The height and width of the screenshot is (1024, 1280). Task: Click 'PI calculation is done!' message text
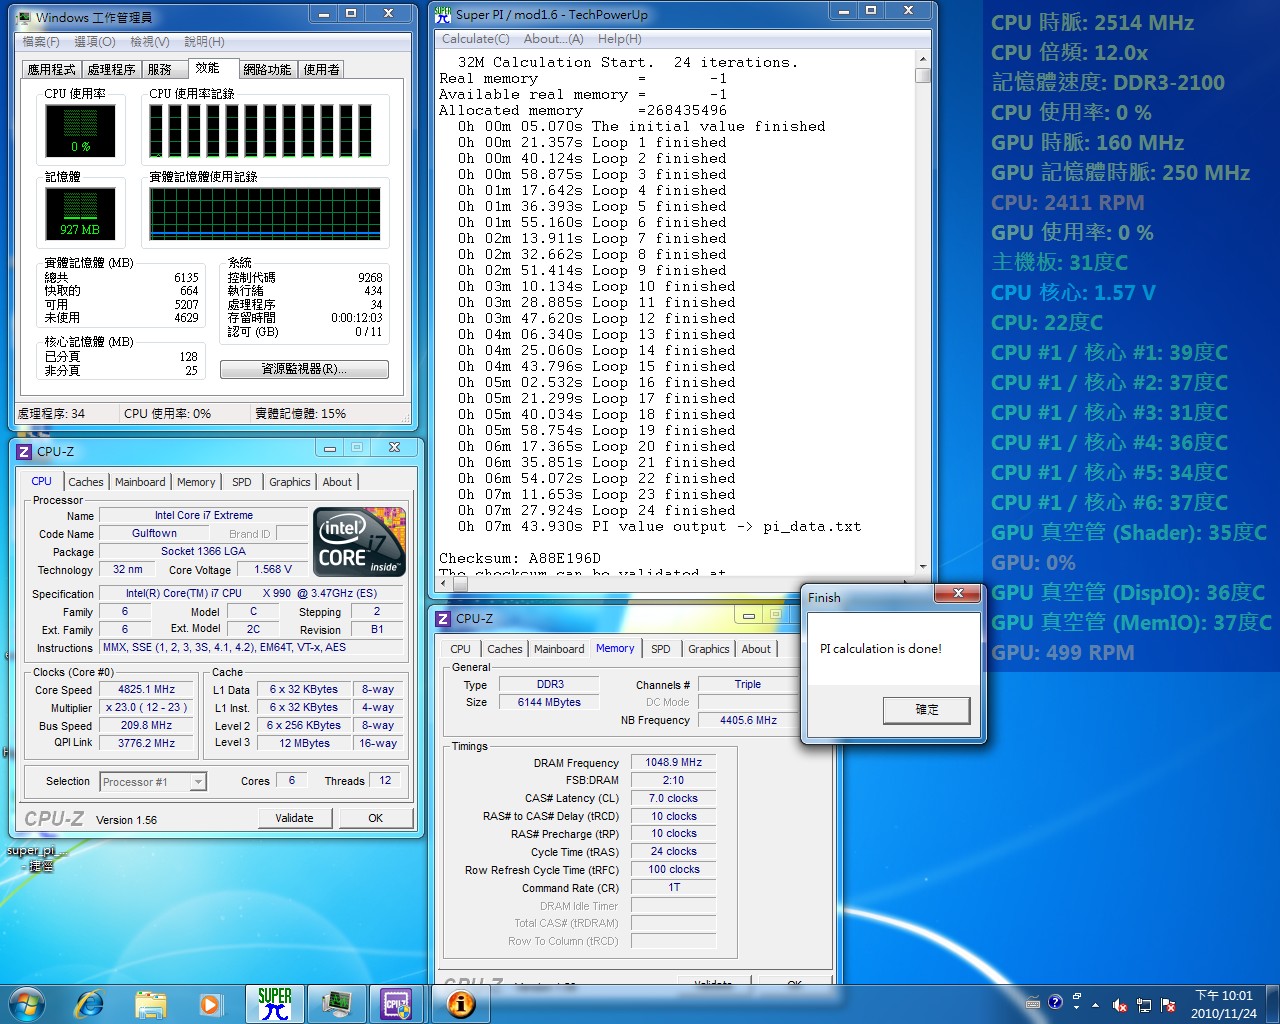881,649
